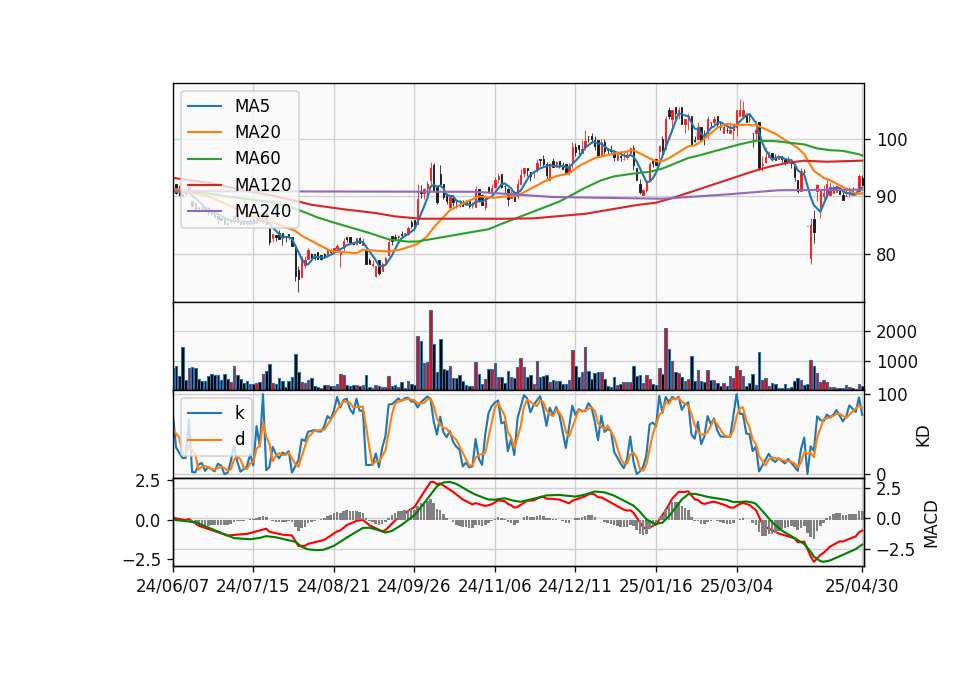The width and height of the screenshot is (960, 690).
Task: Click the red MA120 legend line
Action: click(x=204, y=185)
